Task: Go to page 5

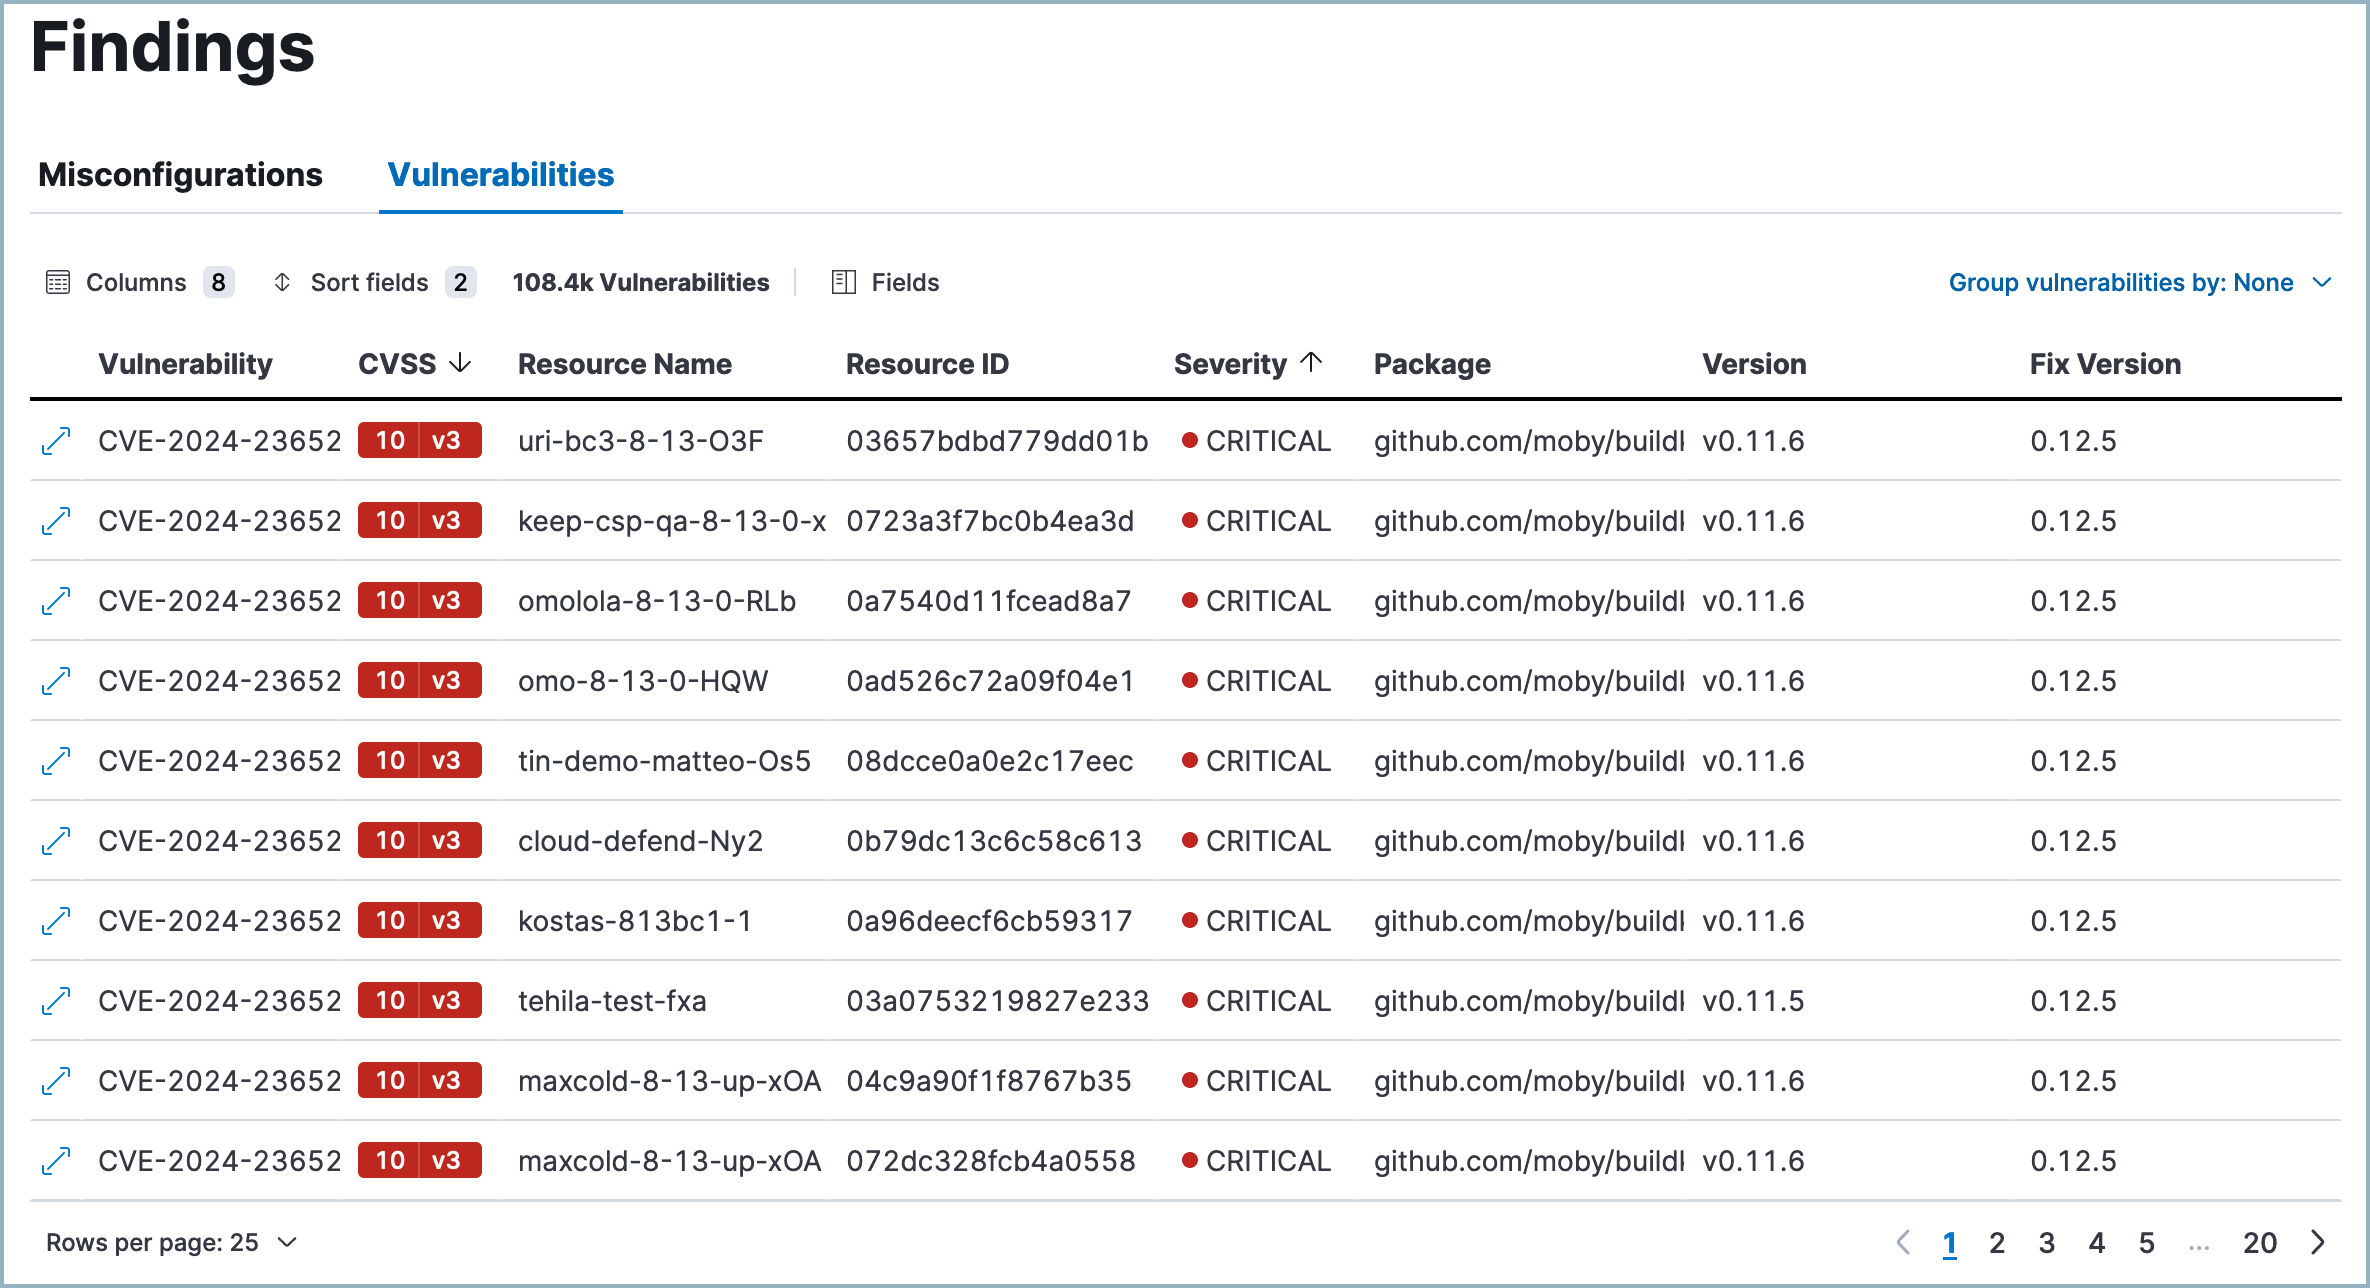Action: pos(2146,1242)
